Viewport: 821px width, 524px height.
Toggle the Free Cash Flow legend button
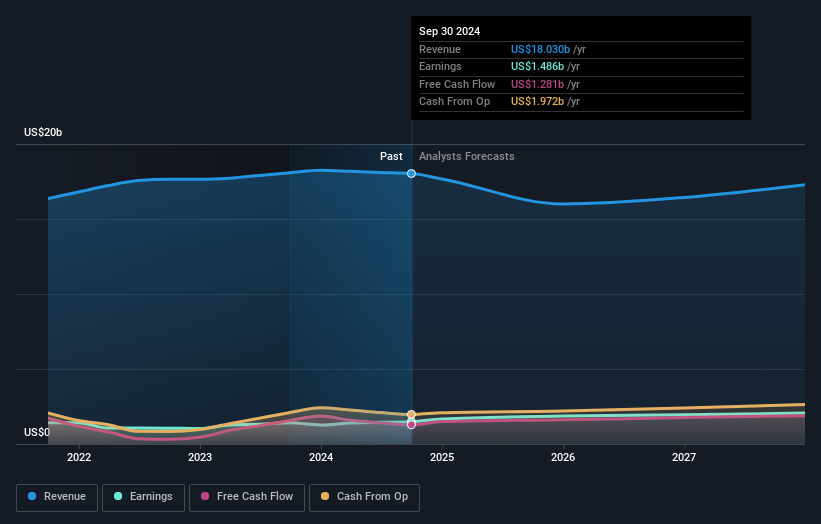(x=247, y=497)
